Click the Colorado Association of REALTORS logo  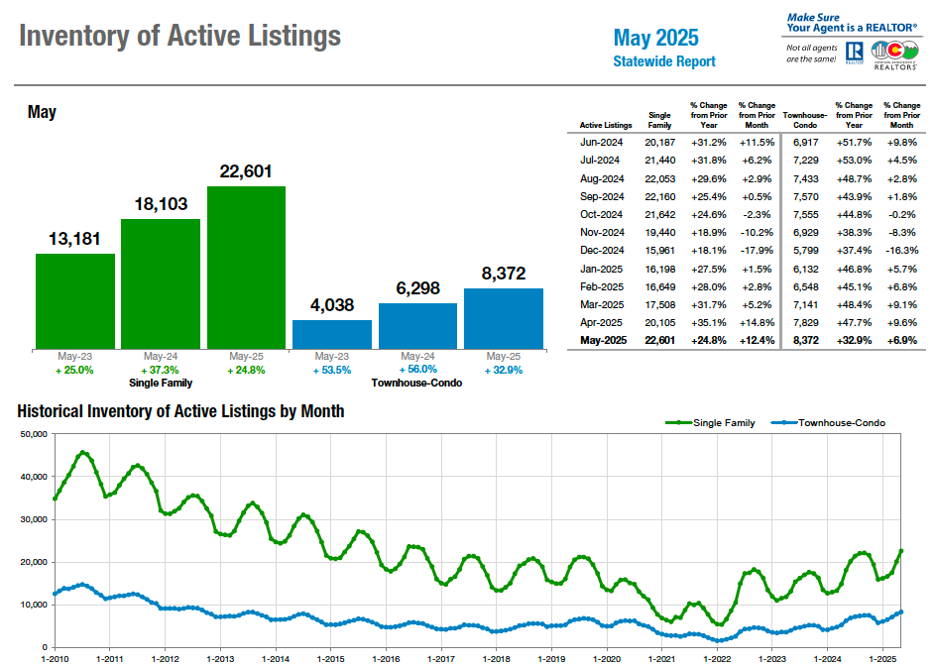tap(895, 55)
